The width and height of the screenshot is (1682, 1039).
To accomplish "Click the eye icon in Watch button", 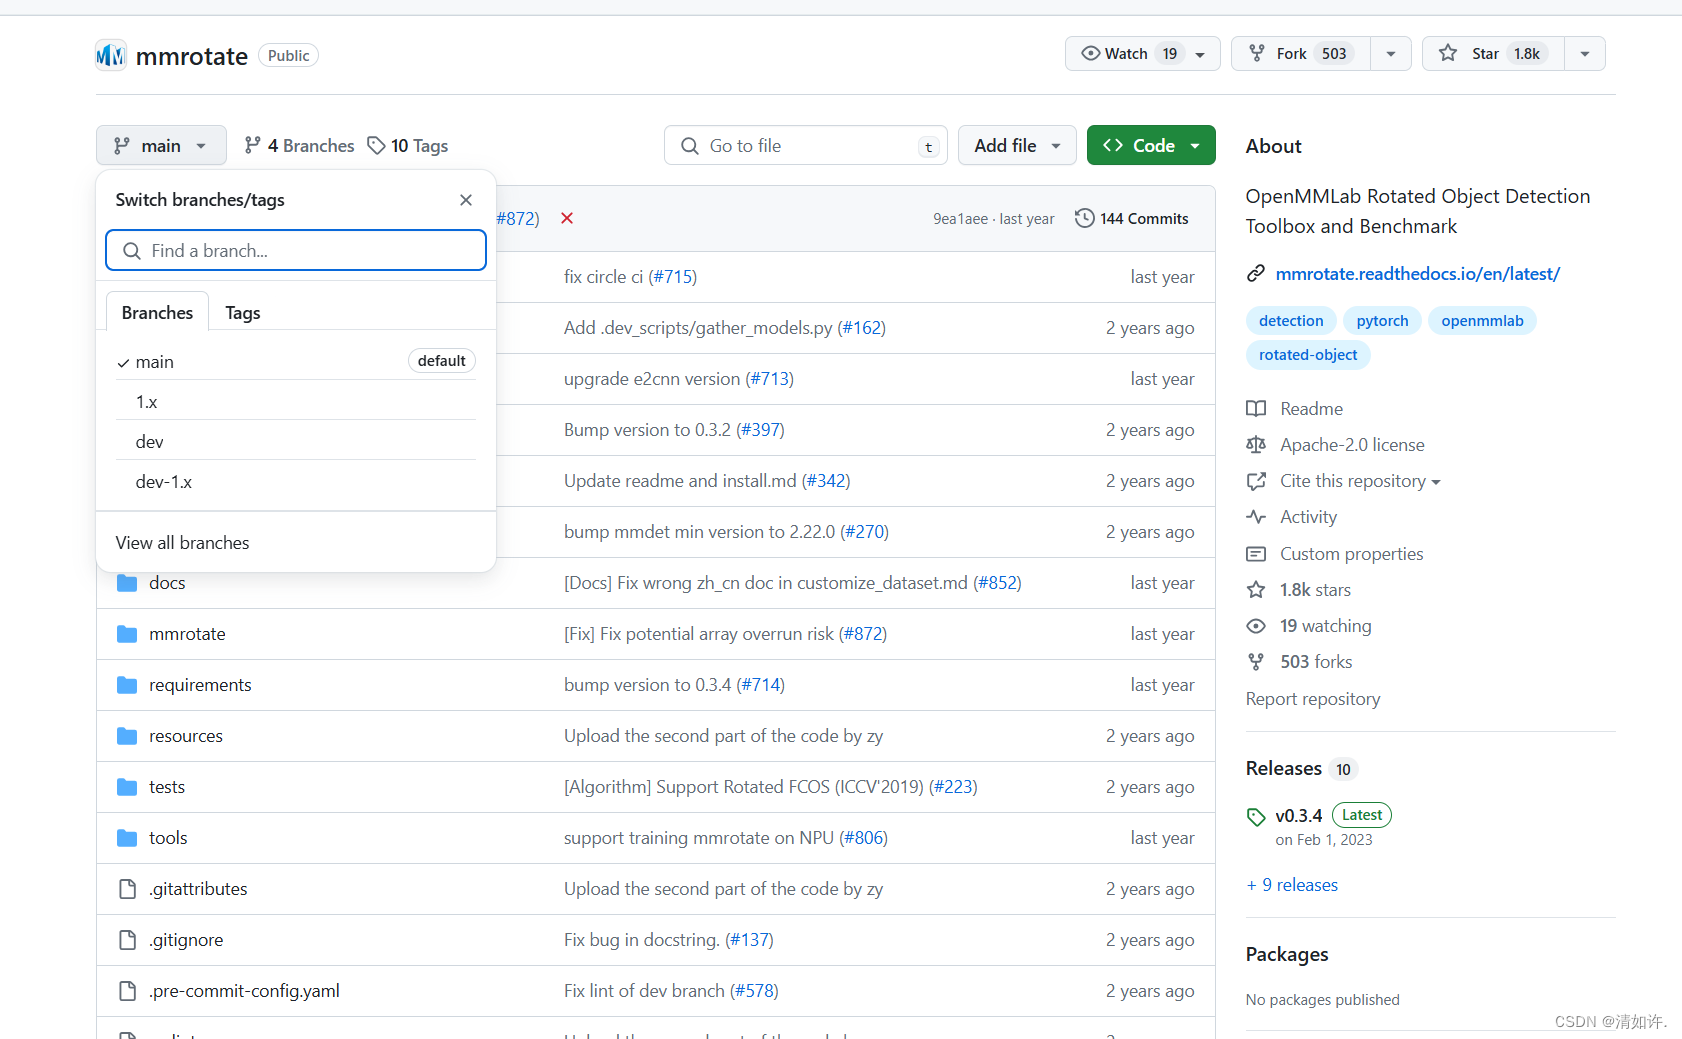I will (x=1090, y=54).
